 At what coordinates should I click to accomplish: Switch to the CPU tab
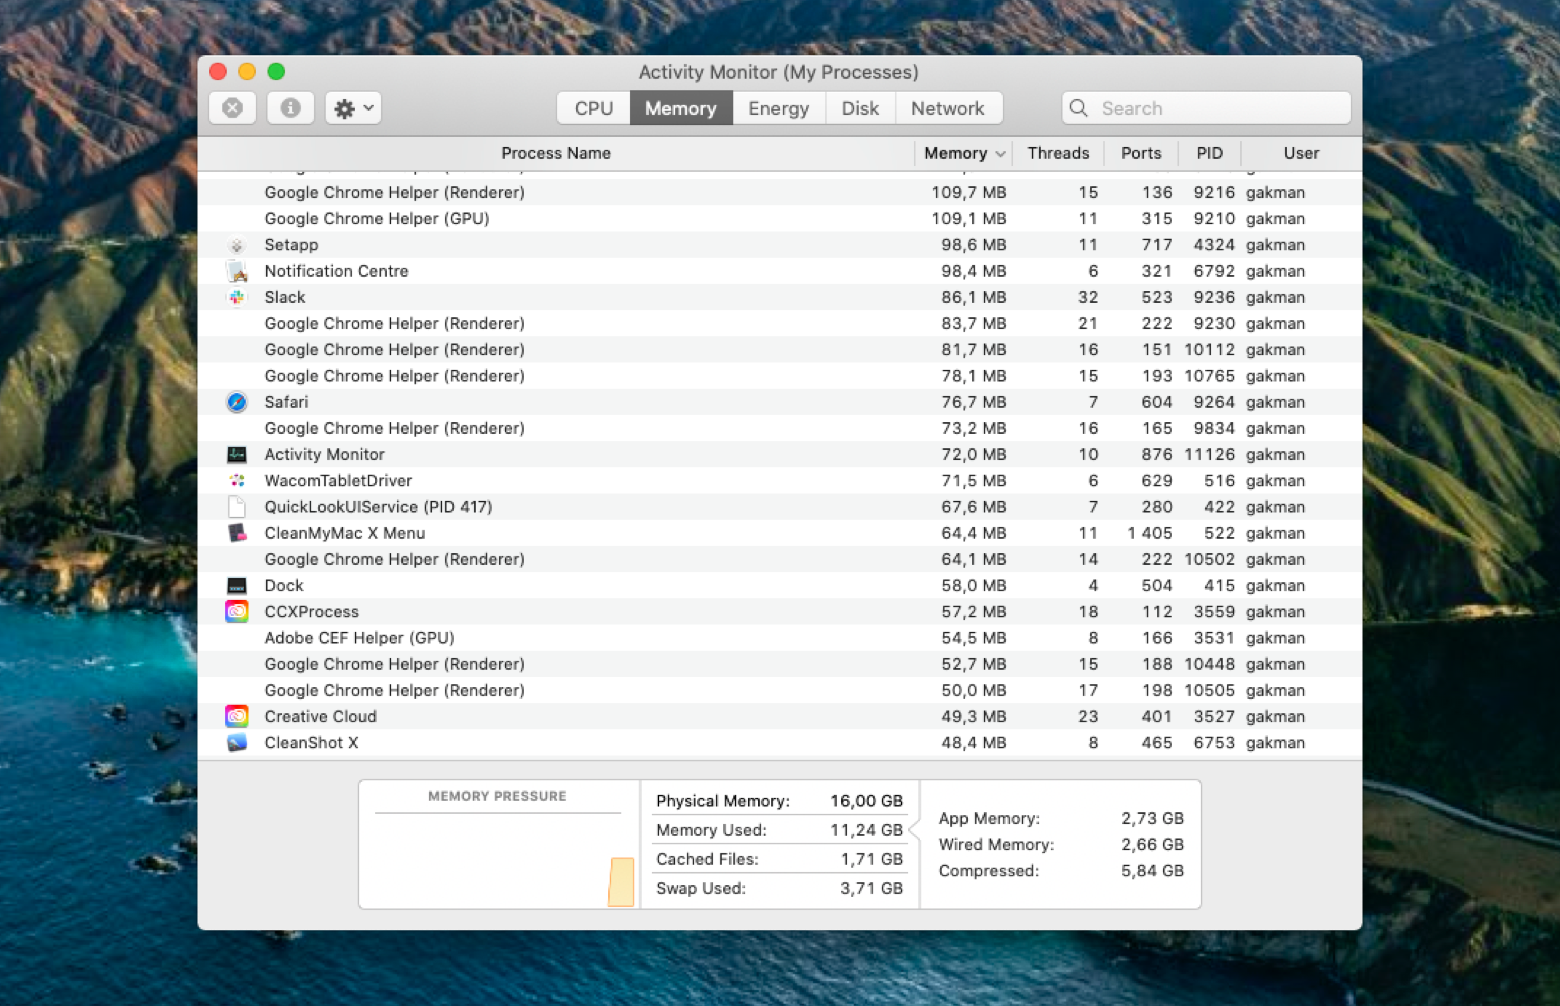[592, 108]
